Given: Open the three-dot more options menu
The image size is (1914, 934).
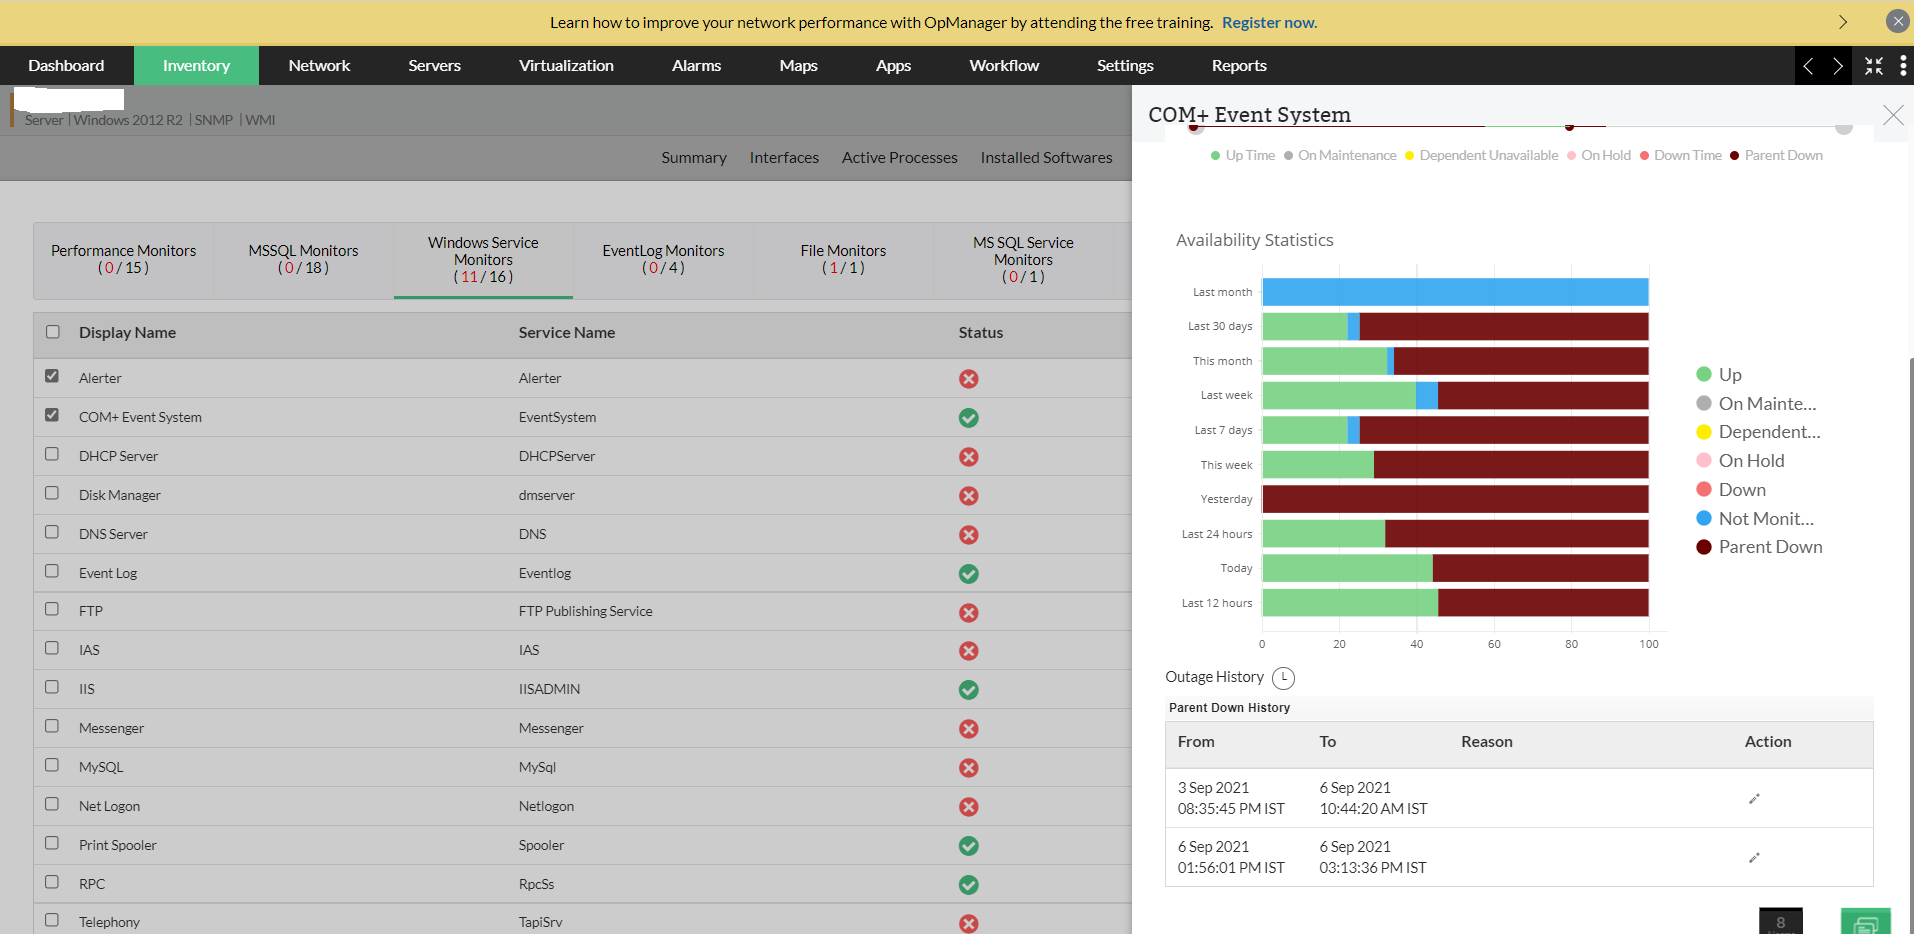Looking at the screenshot, I should tap(1902, 66).
